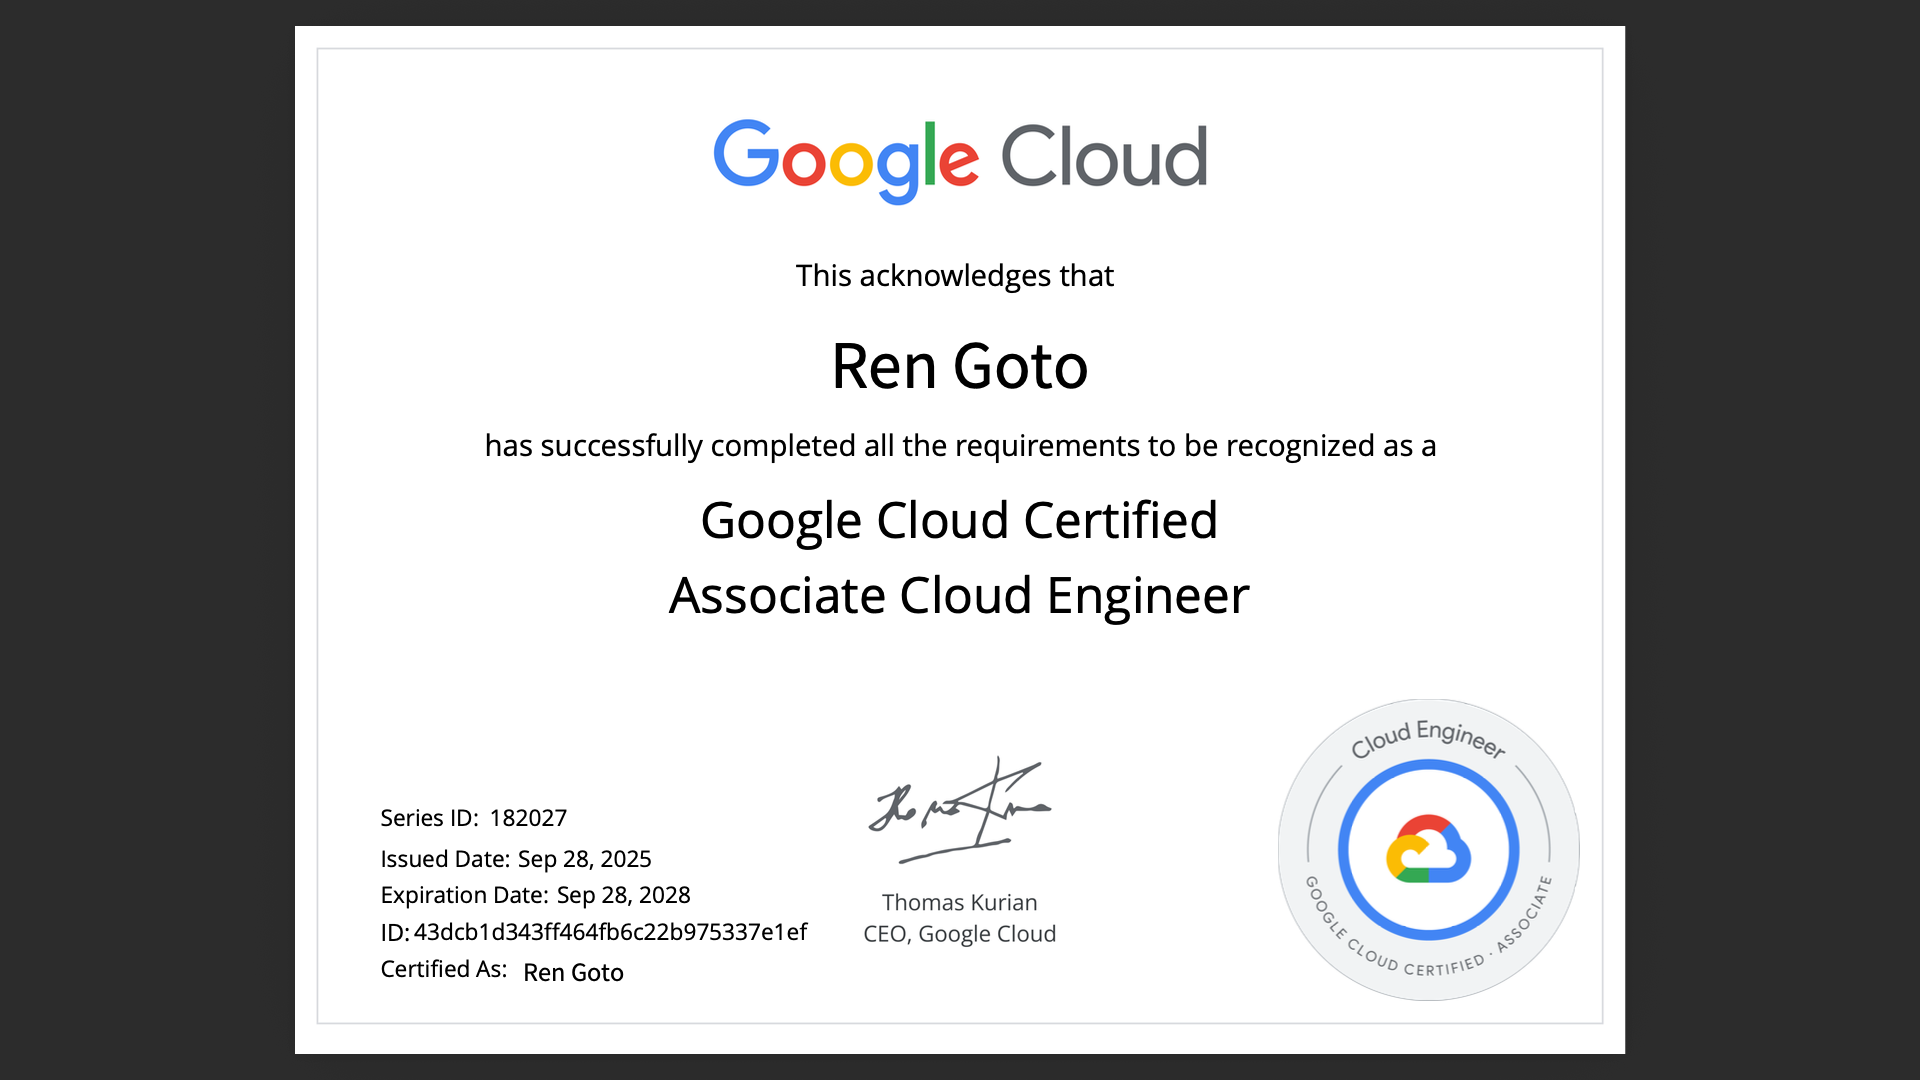Click the large recipient name Ren Goto
1920x1080 pixels.
click(958, 366)
